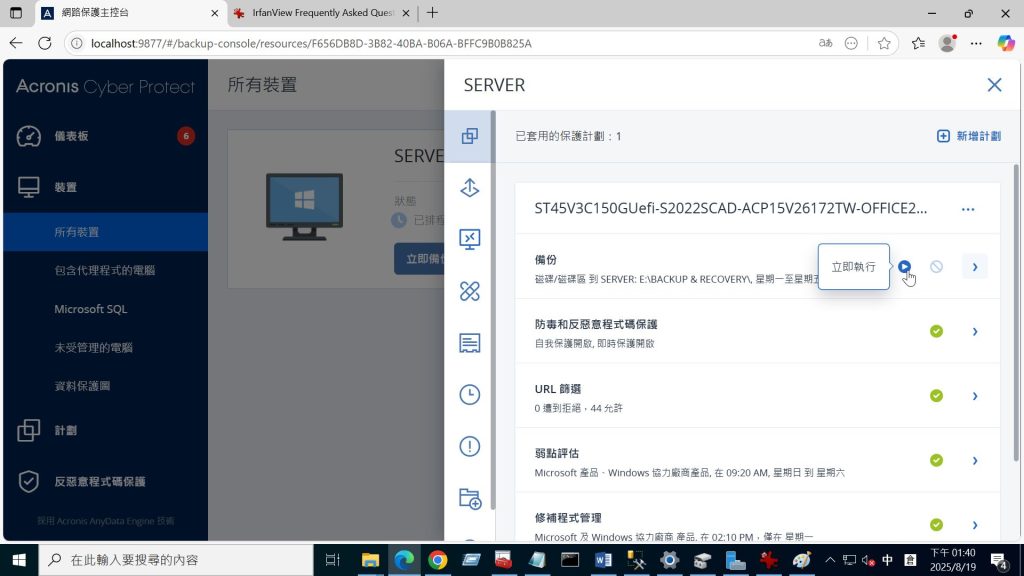Image resolution: width=1024 pixels, height=576 pixels.
Task: Open 儀表板 in the left navigation
Action: tap(72, 136)
